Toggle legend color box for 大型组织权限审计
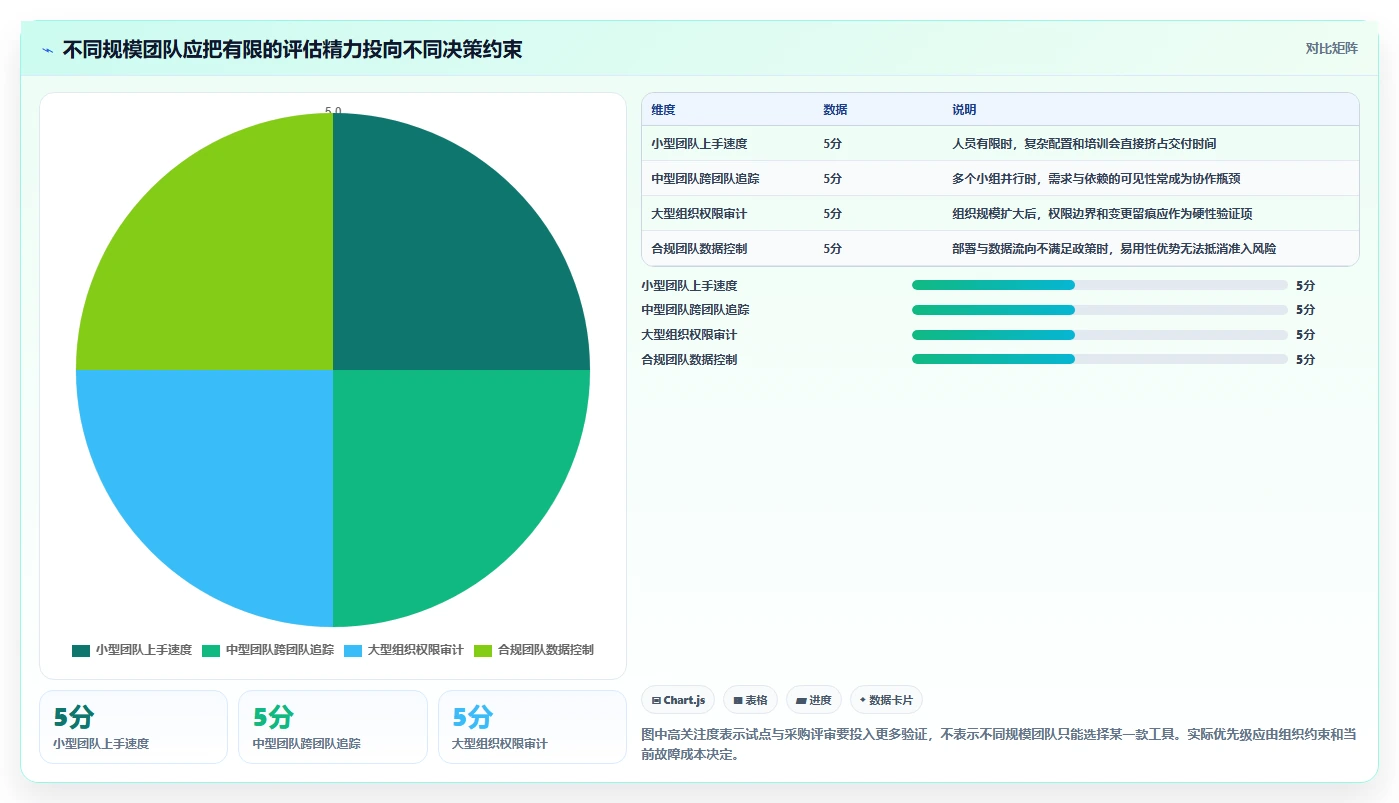Viewport: 1399px width, 803px height. pyautogui.click(x=353, y=650)
